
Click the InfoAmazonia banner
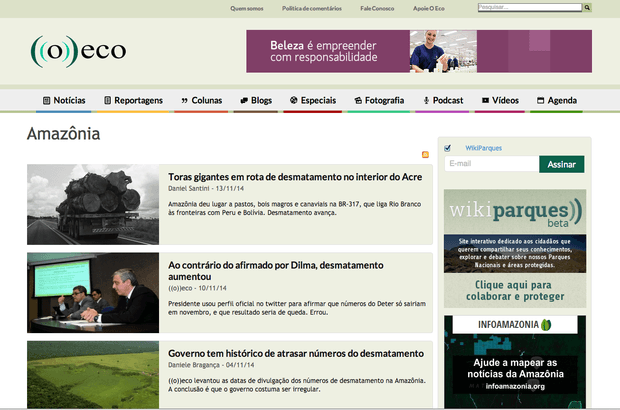(x=515, y=362)
